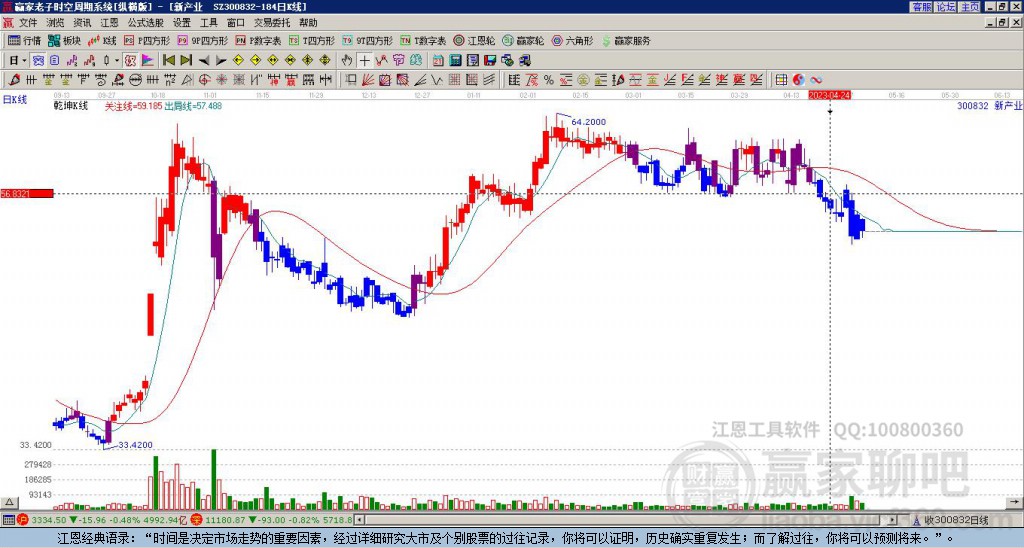Open the 六角形 hexagon tool

click(572, 40)
